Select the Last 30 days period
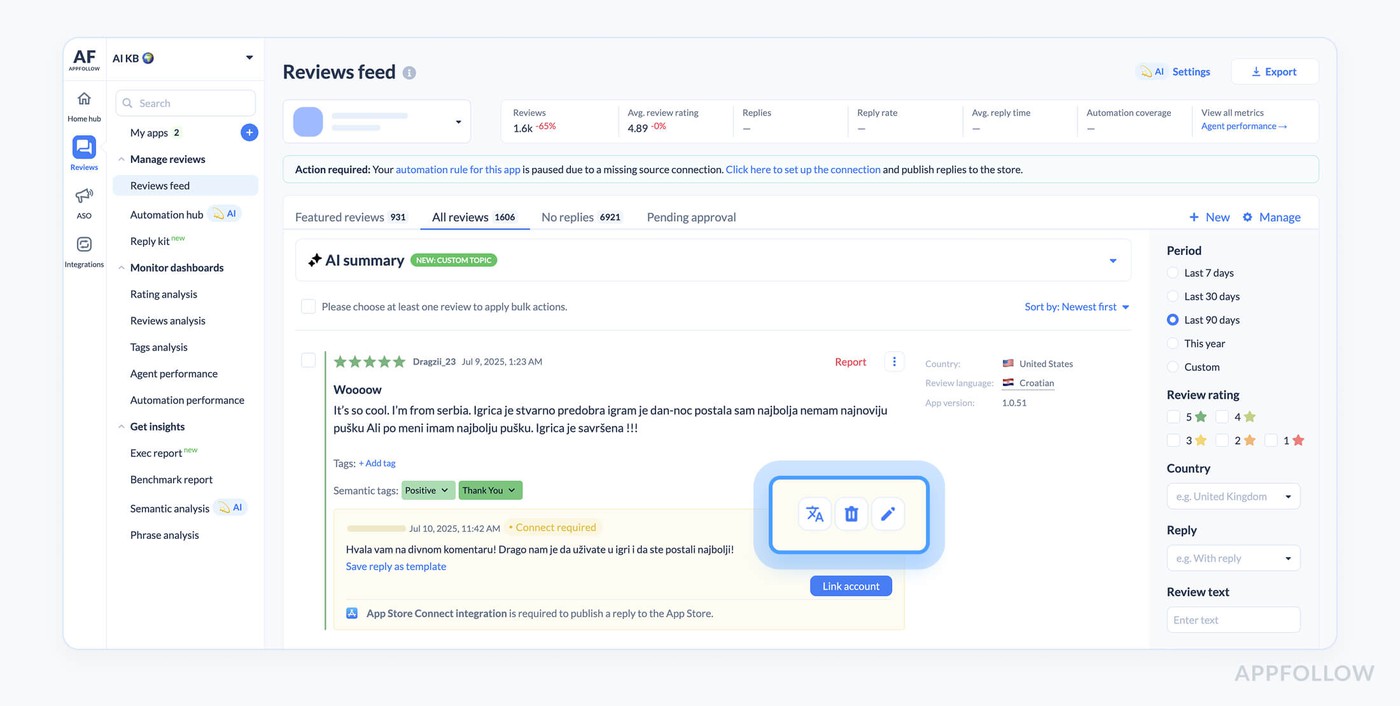This screenshot has width=1400, height=706. (1173, 296)
